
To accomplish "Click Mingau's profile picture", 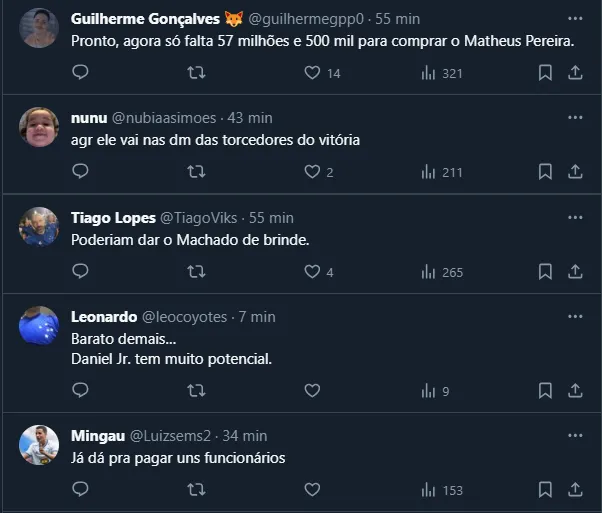I will coord(39,445).
